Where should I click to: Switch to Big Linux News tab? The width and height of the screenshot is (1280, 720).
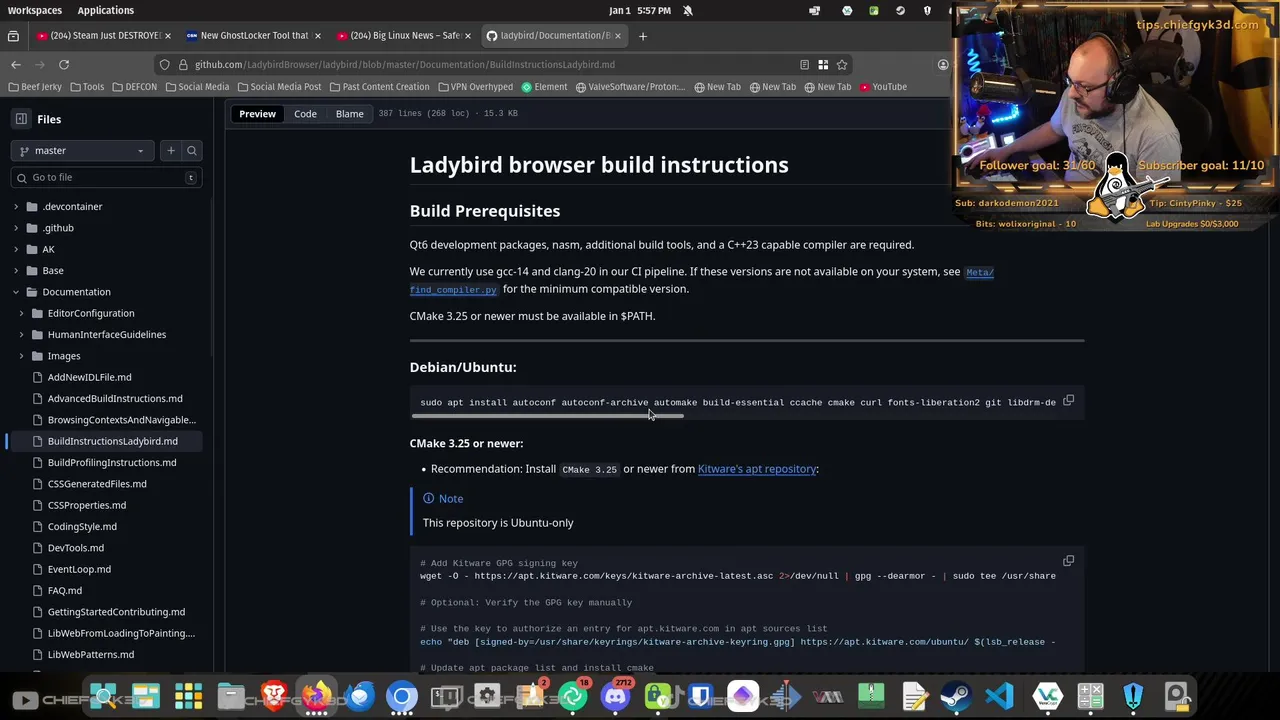click(404, 36)
